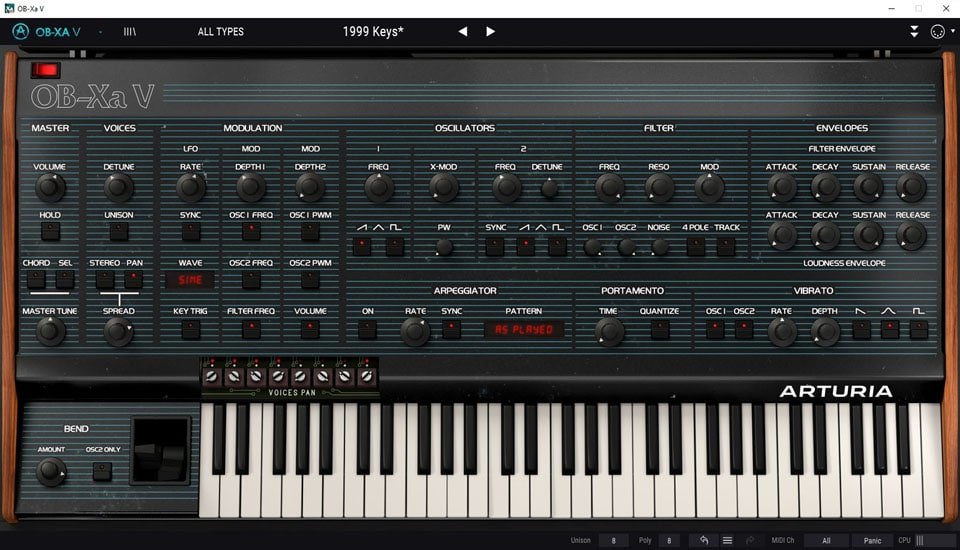This screenshot has width=960, height=550.
Task: Click the first VOICES PAN trimmer
Action: pos(211,376)
